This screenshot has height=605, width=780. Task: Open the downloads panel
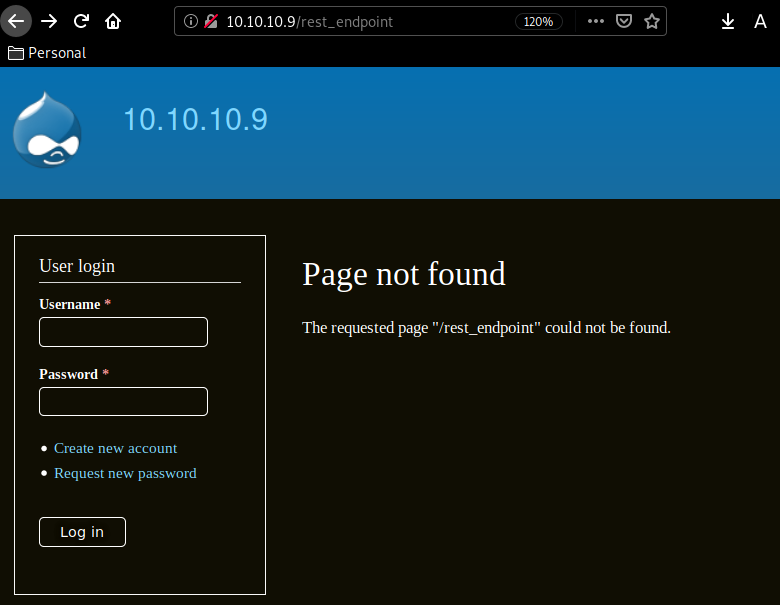(x=727, y=21)
